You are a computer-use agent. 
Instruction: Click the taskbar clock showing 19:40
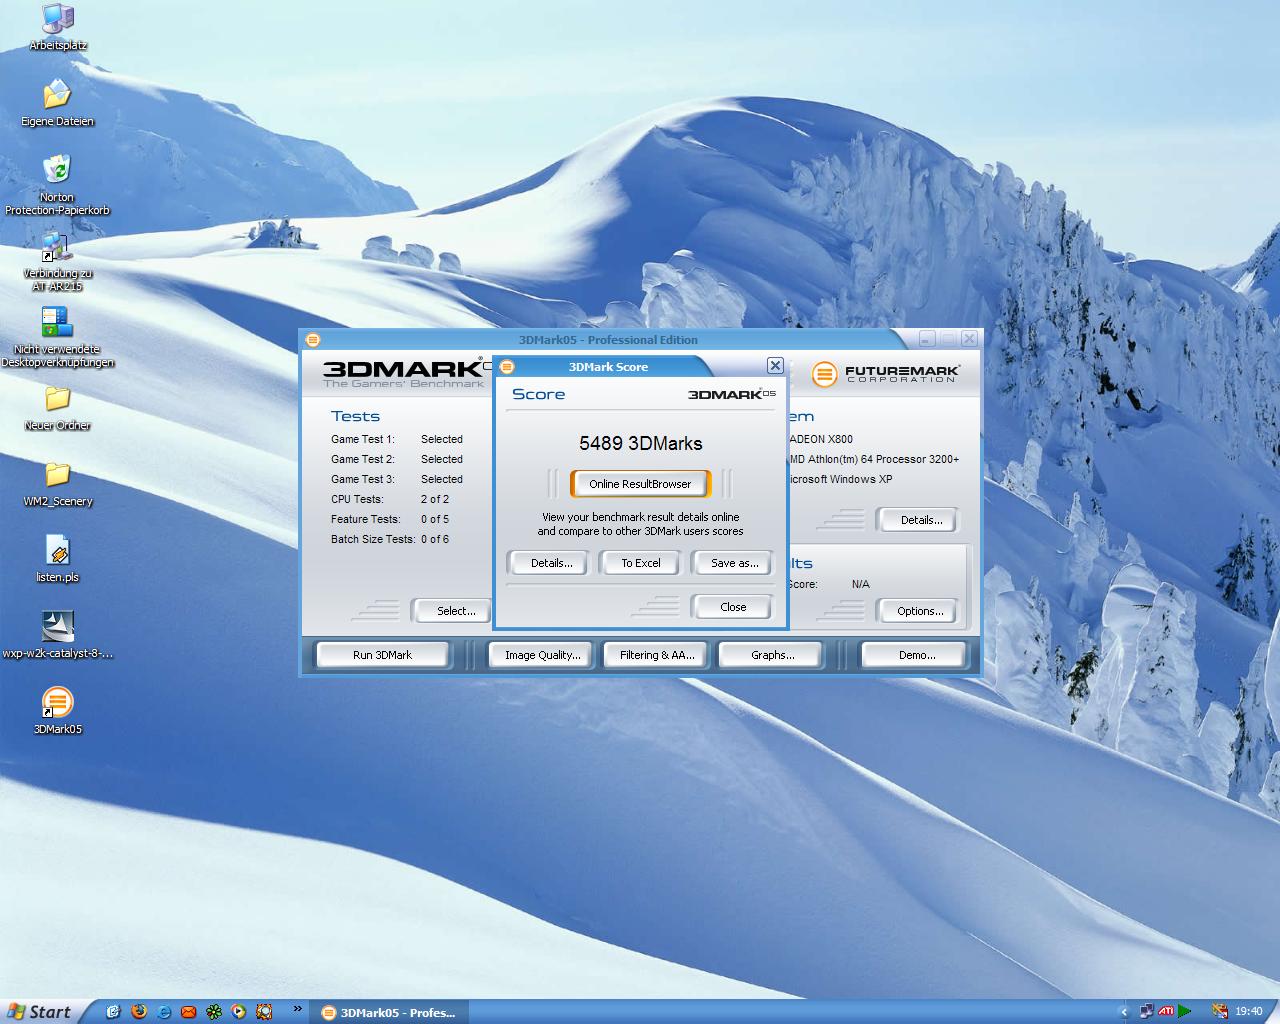coord(1249,1012)
